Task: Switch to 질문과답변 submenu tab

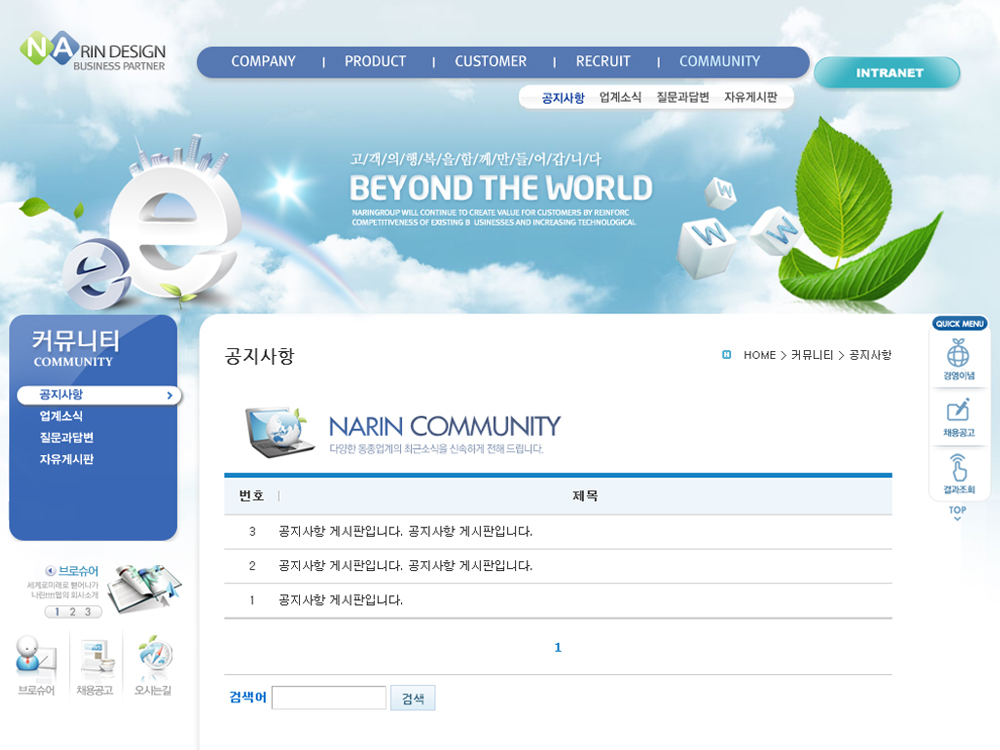Action: point(682,98)
